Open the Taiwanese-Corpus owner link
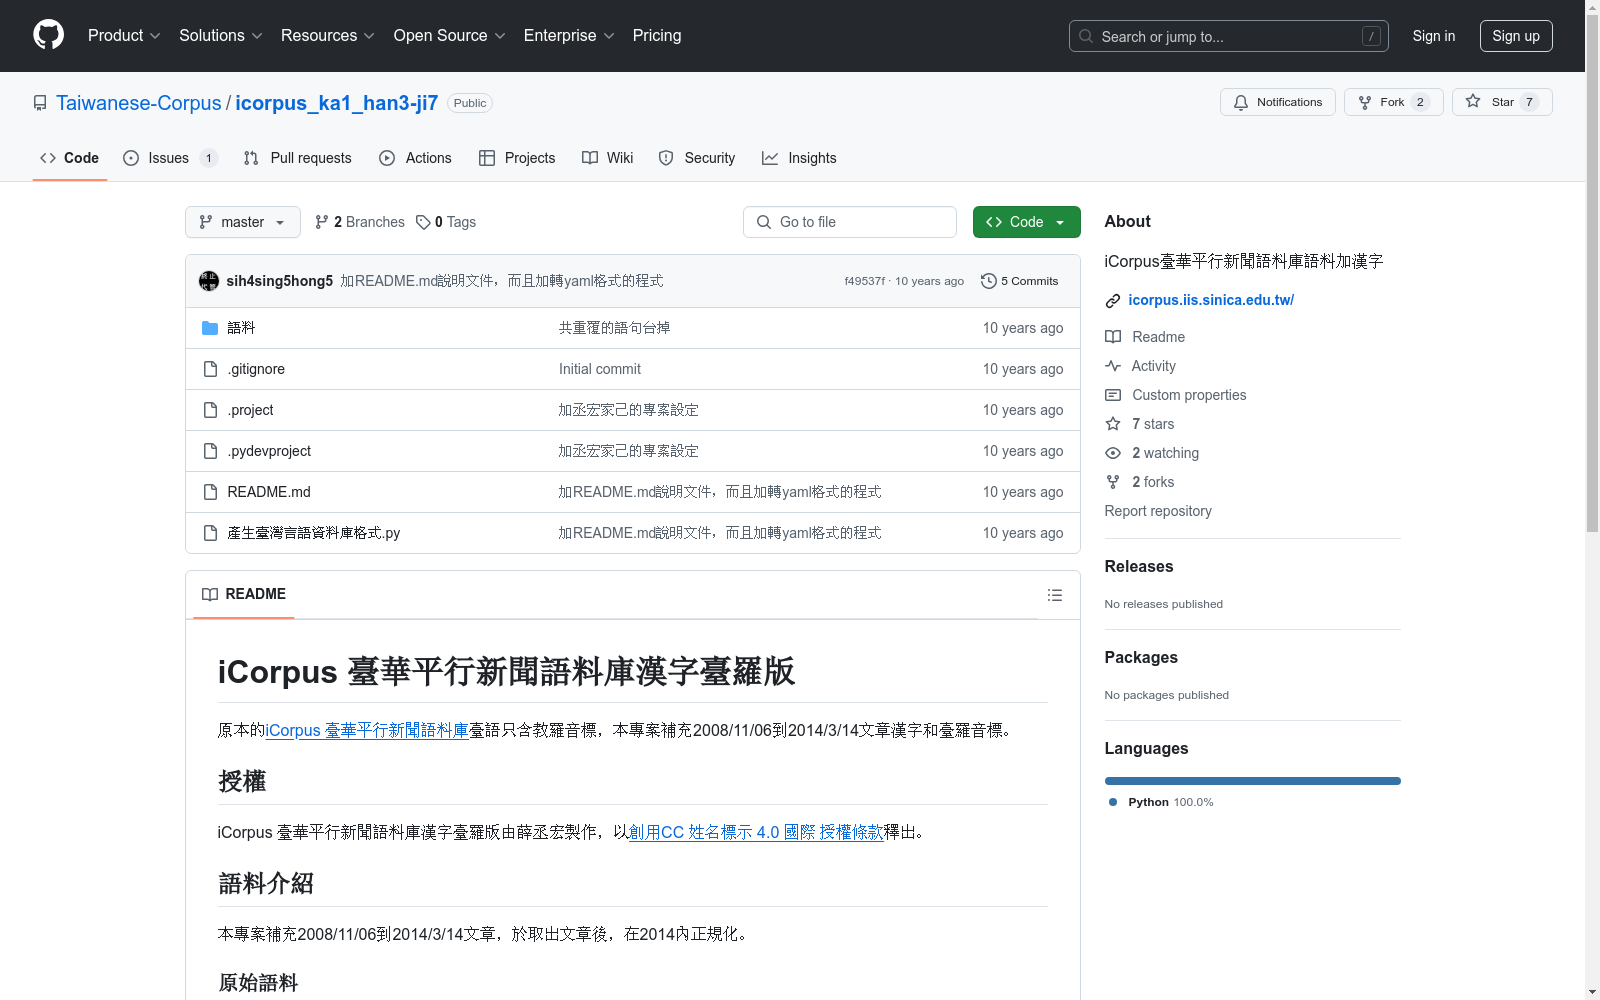Screen dimensions: 1600x1000 coord(139,103)
